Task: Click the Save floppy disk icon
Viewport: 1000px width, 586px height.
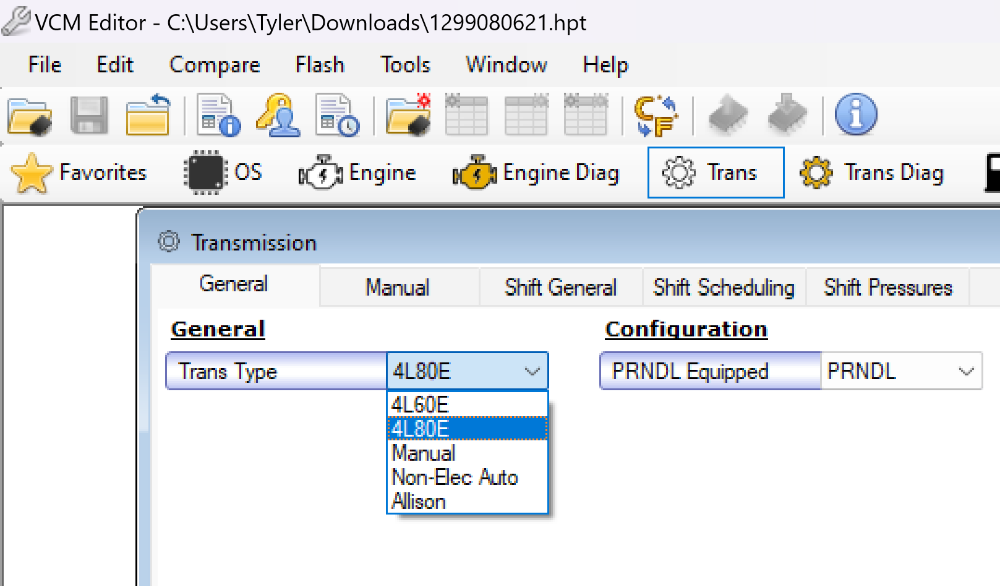Action: (89, 116)
